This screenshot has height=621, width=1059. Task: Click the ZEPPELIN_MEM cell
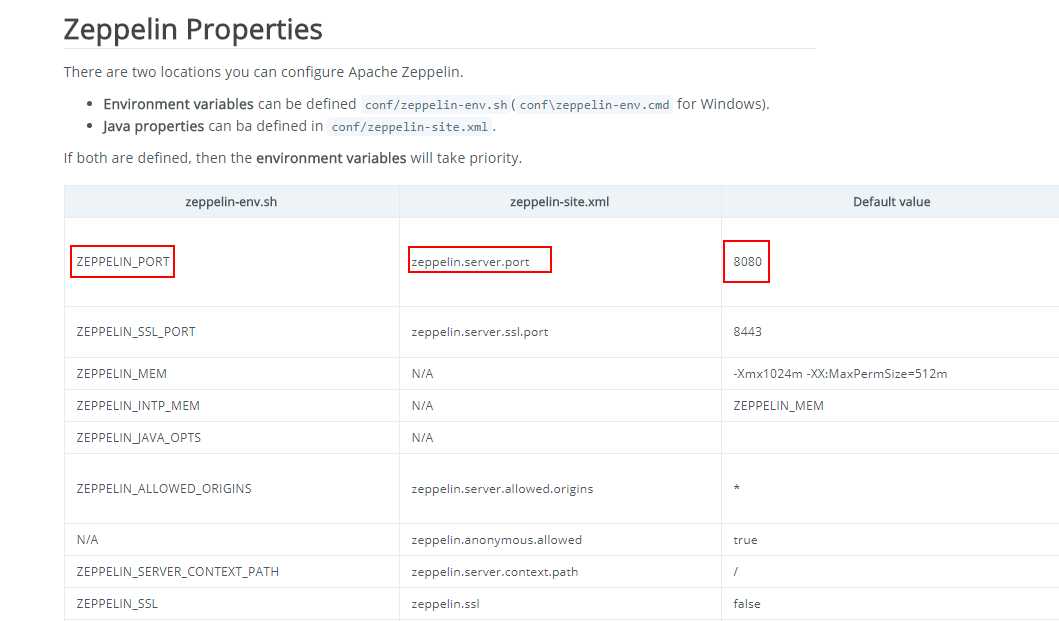[x=122, y=374]
